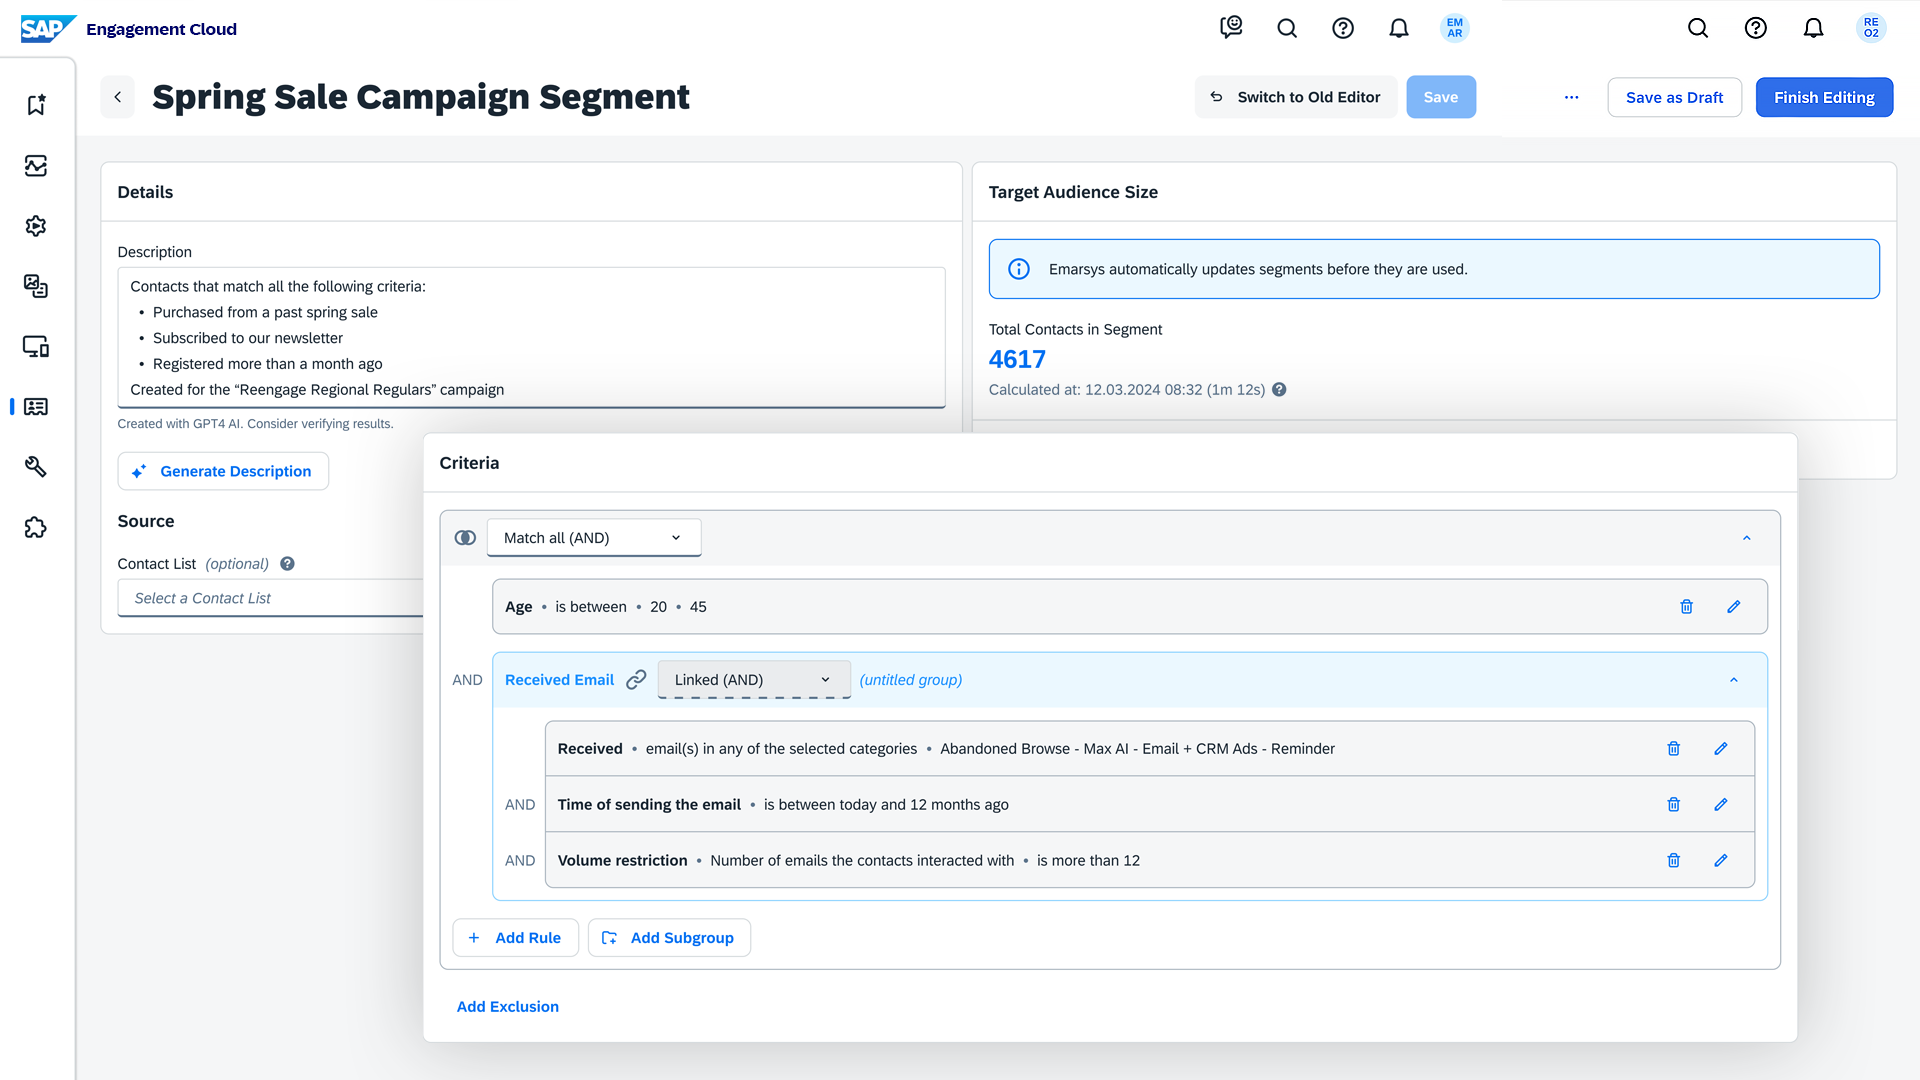Open the Match all (AND) dropdown

(594, 538)
